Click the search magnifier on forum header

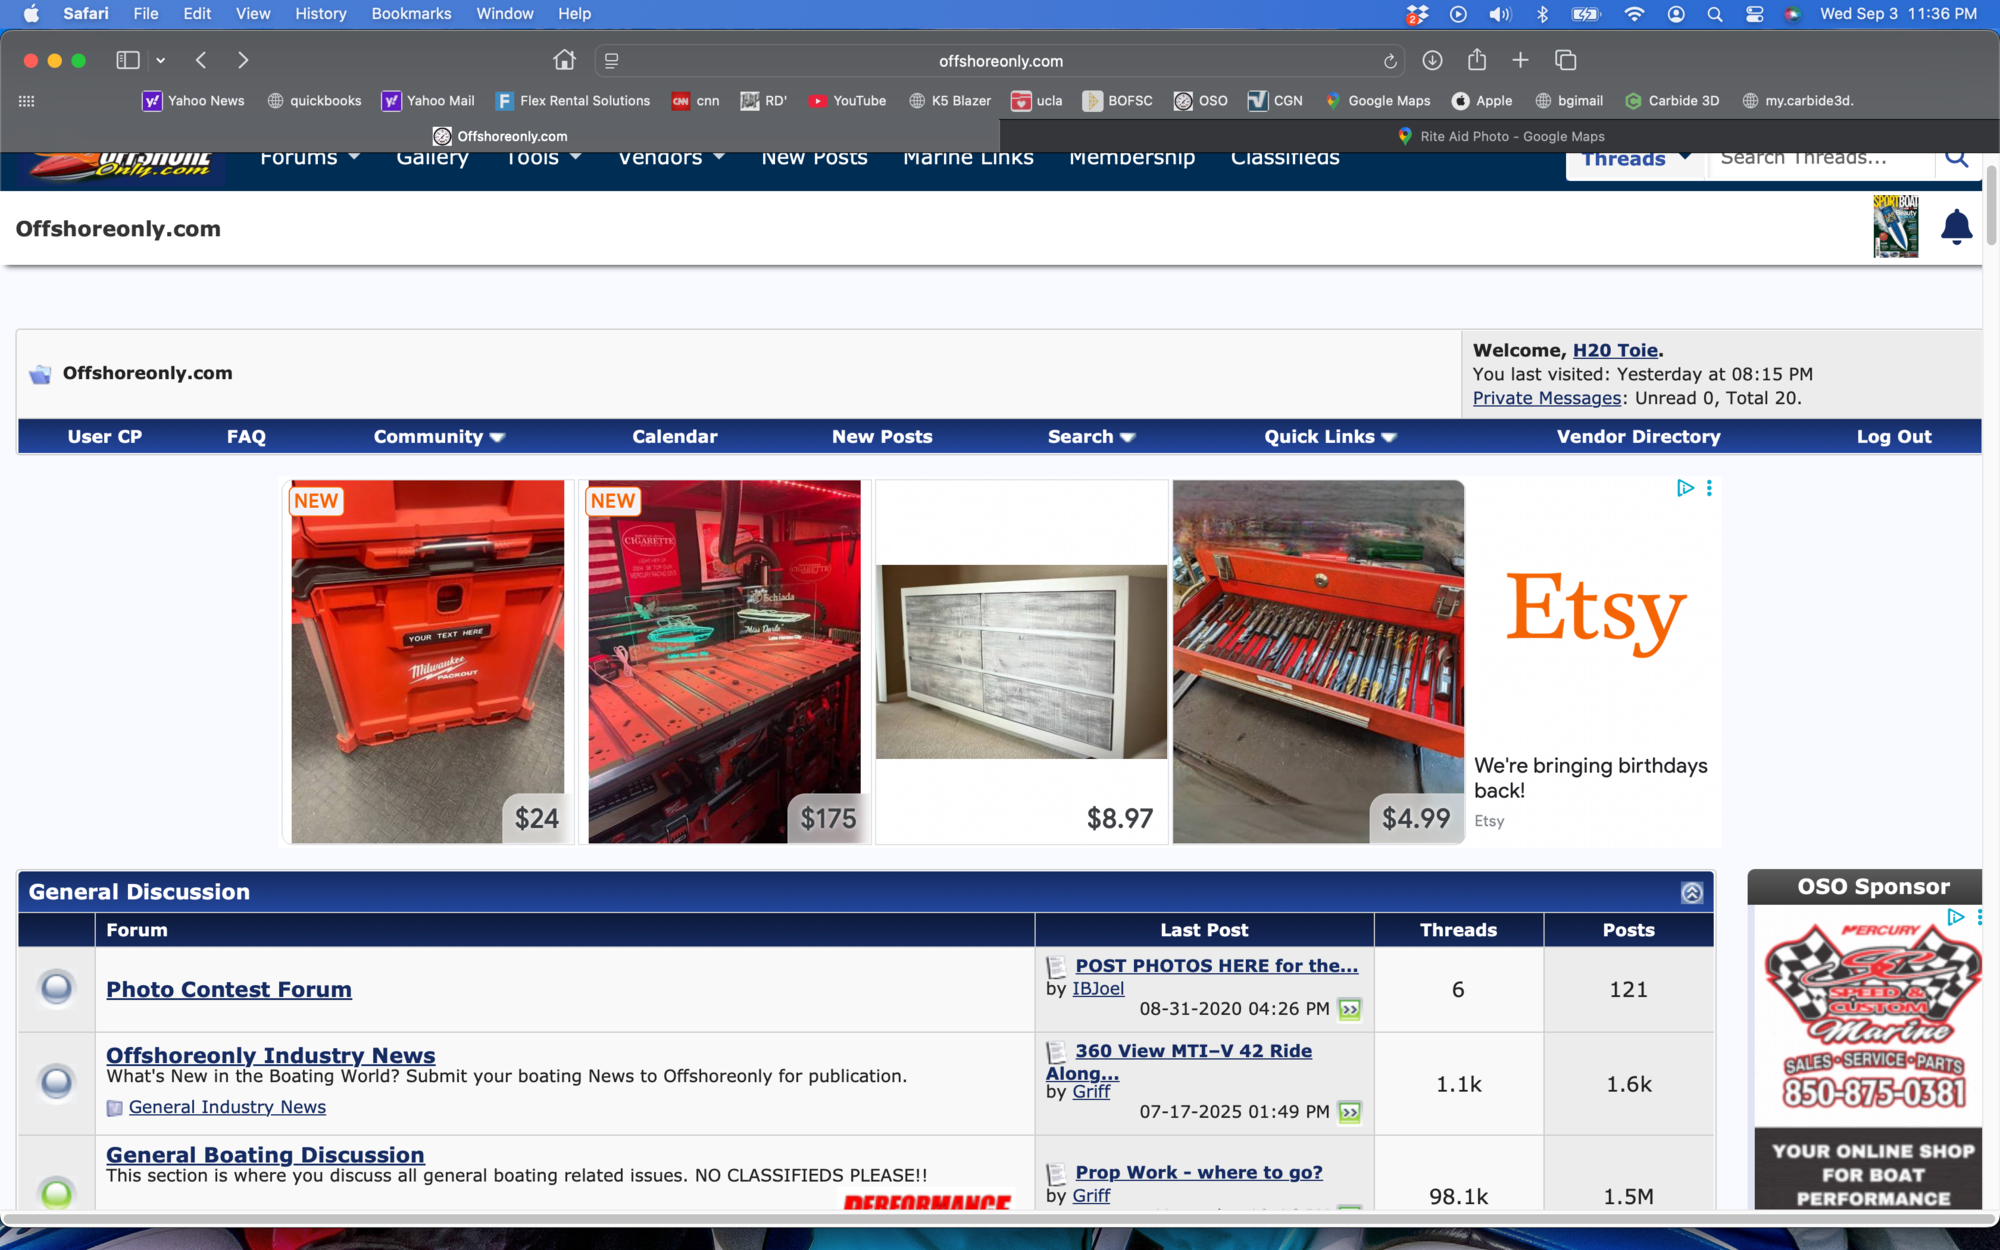[1956, 158]
